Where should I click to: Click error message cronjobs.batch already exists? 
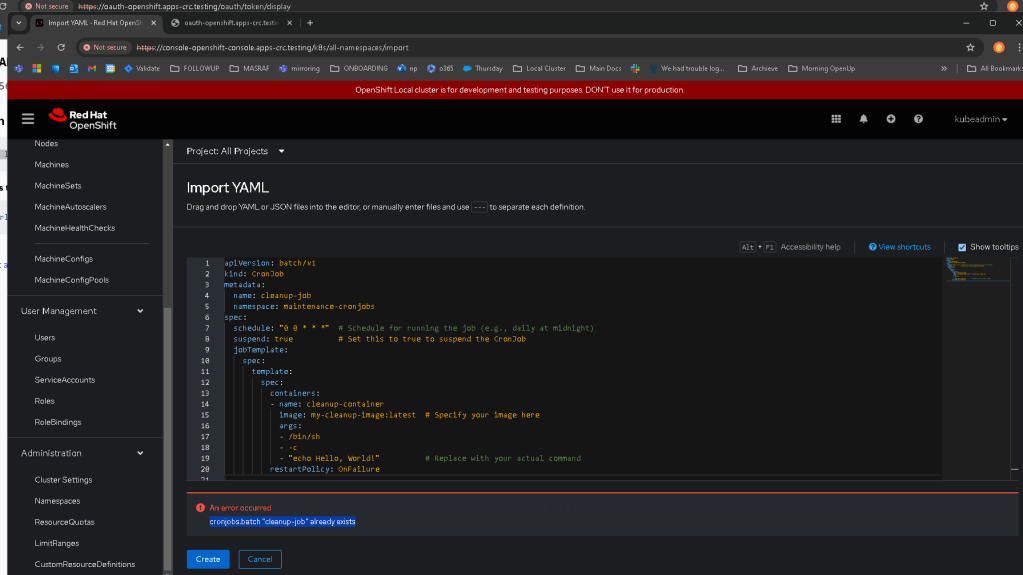point(282,522)
